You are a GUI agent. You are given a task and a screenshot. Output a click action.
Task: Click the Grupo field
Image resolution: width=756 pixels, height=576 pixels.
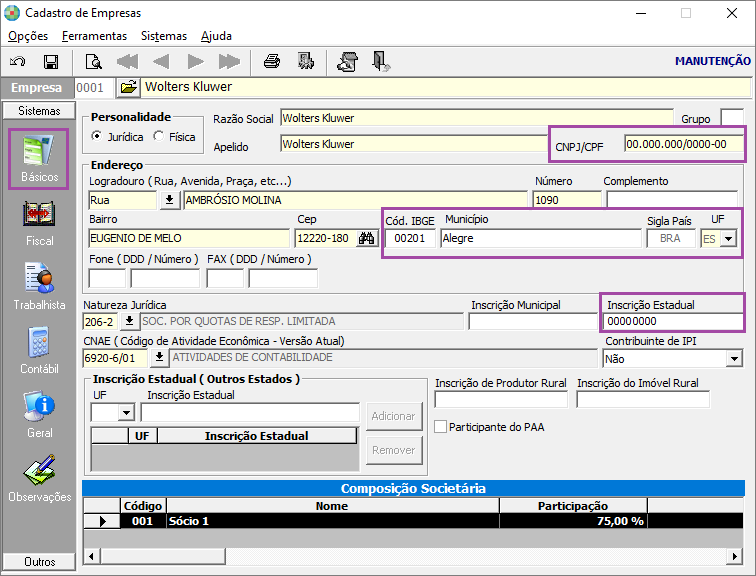point(732,118)
